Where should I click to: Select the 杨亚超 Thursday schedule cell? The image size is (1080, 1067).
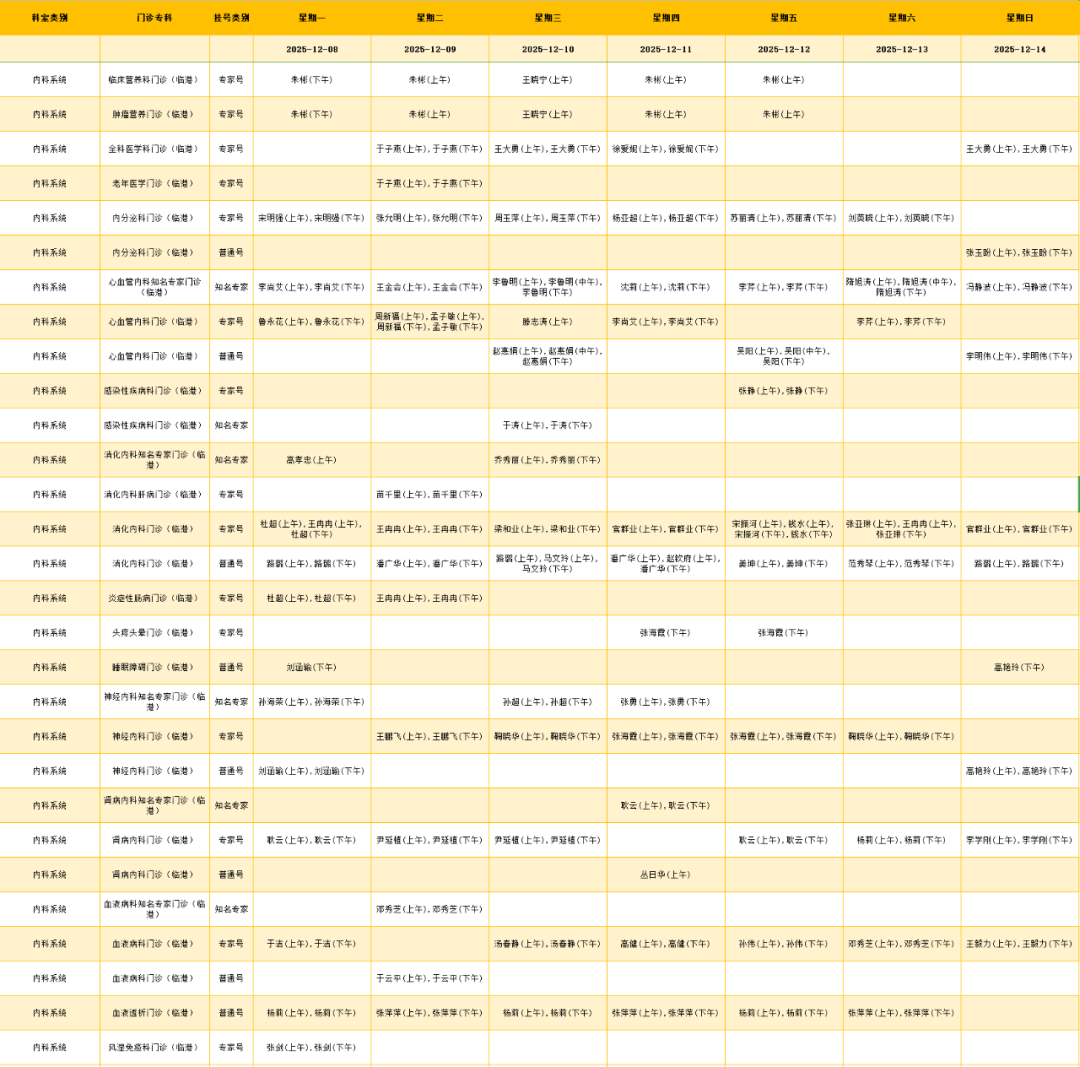(665, 218)
